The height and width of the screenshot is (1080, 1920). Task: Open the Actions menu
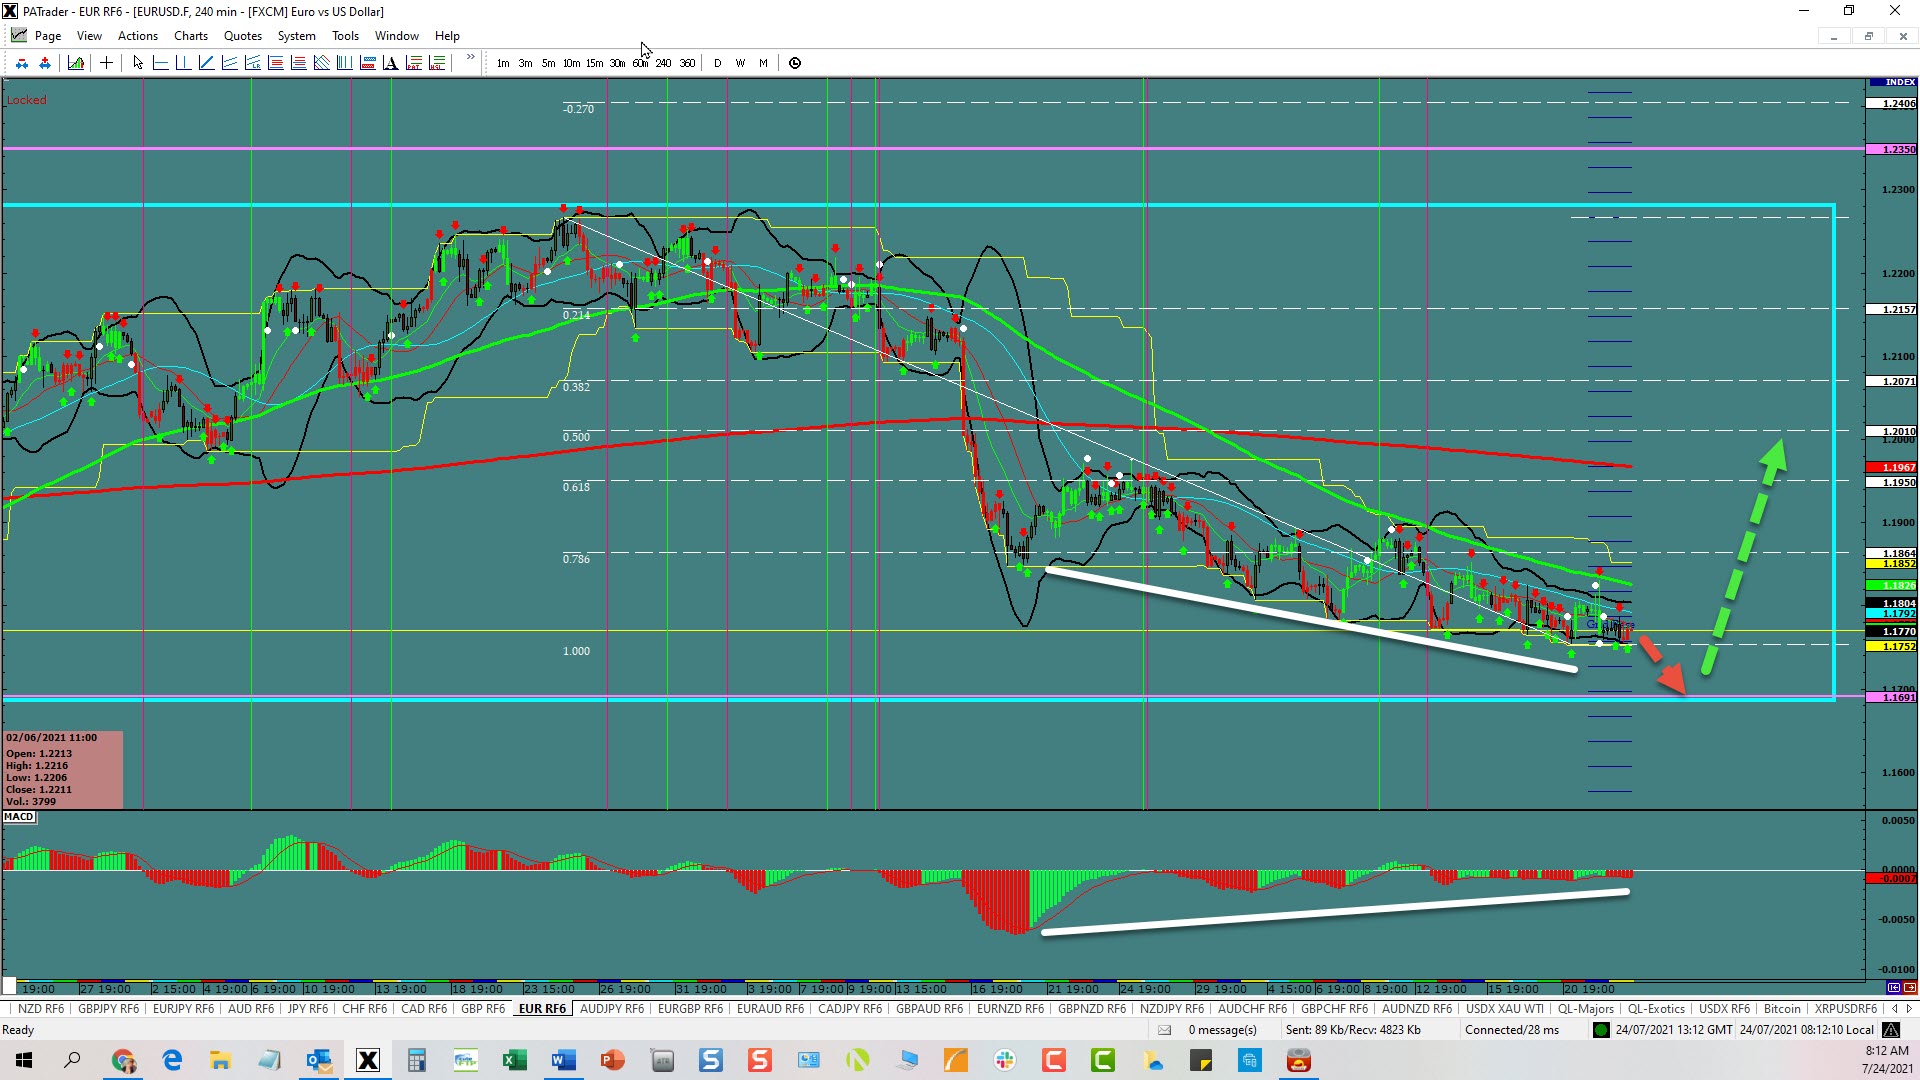138,36
